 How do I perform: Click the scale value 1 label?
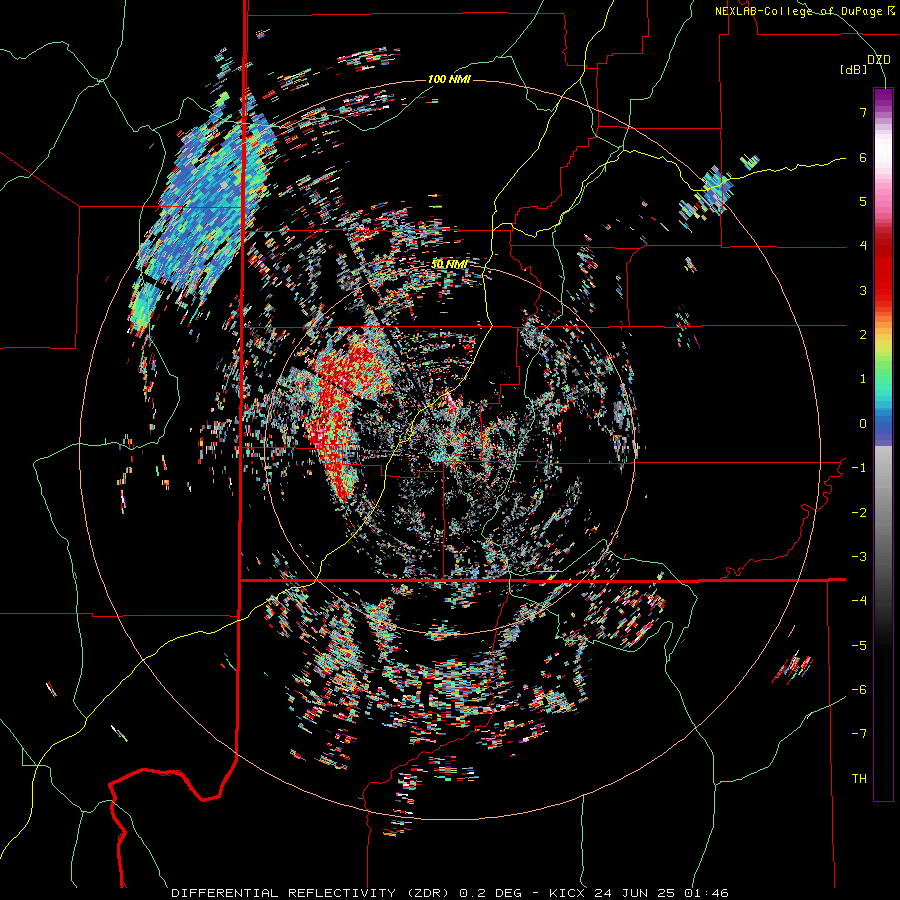pos(863,379)
